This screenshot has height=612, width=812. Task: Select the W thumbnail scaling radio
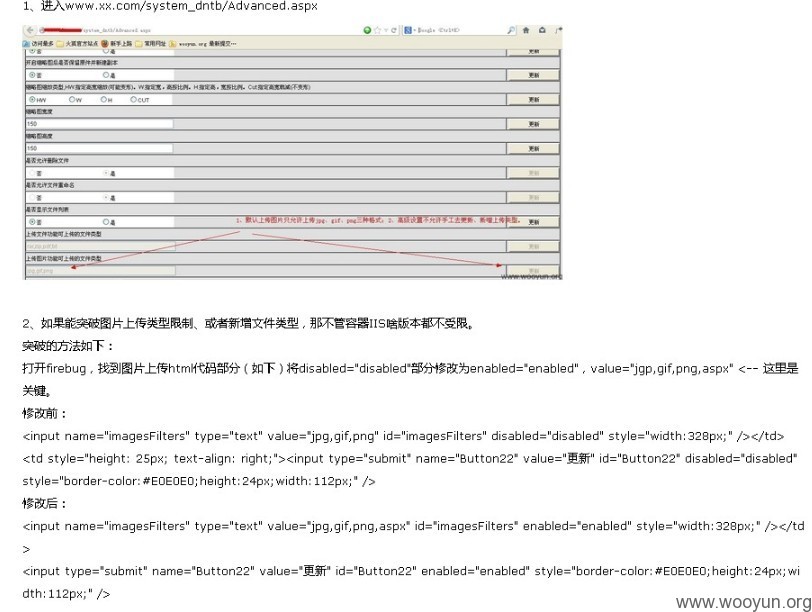72,99
